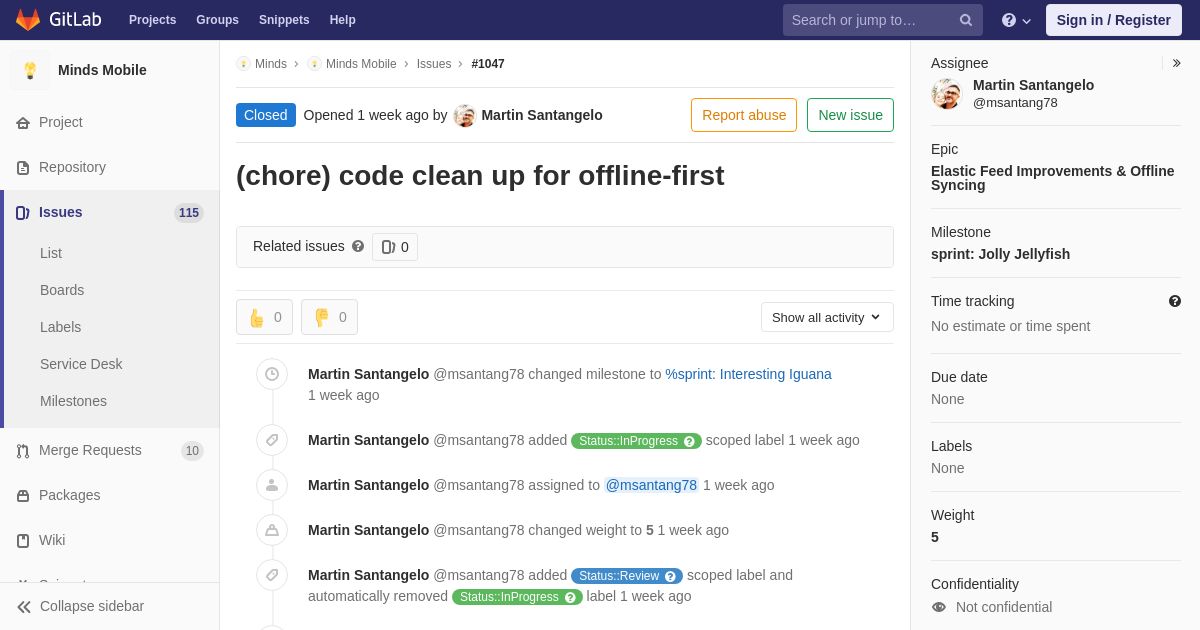The width and height of the screenshot is (1200, 630).
Task: Click the Report abuse button
Action: (744, 115)
